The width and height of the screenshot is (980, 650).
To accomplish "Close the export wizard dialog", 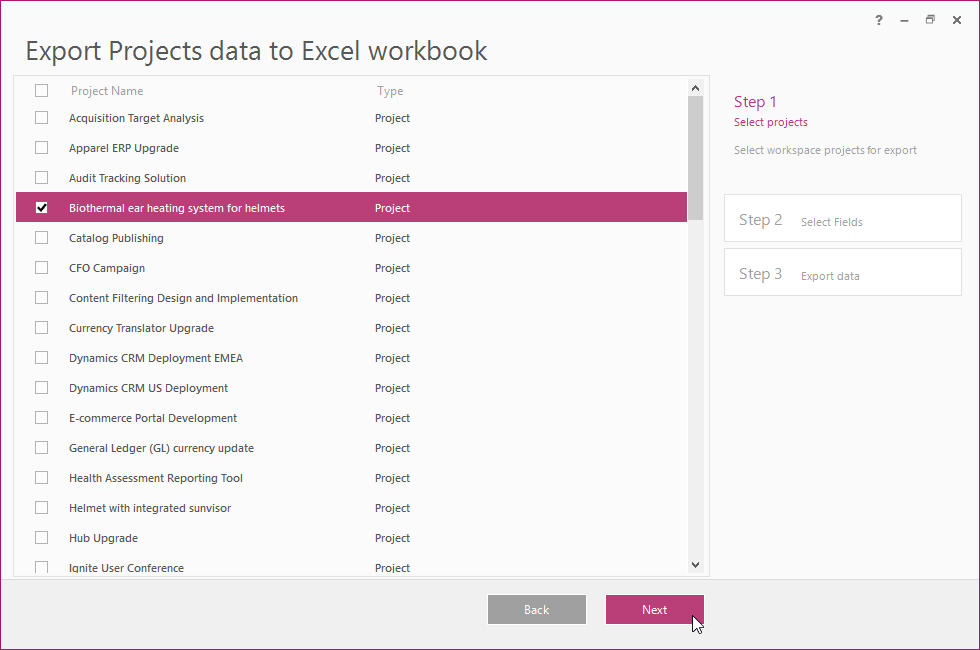I will click(x=957, y=20).
